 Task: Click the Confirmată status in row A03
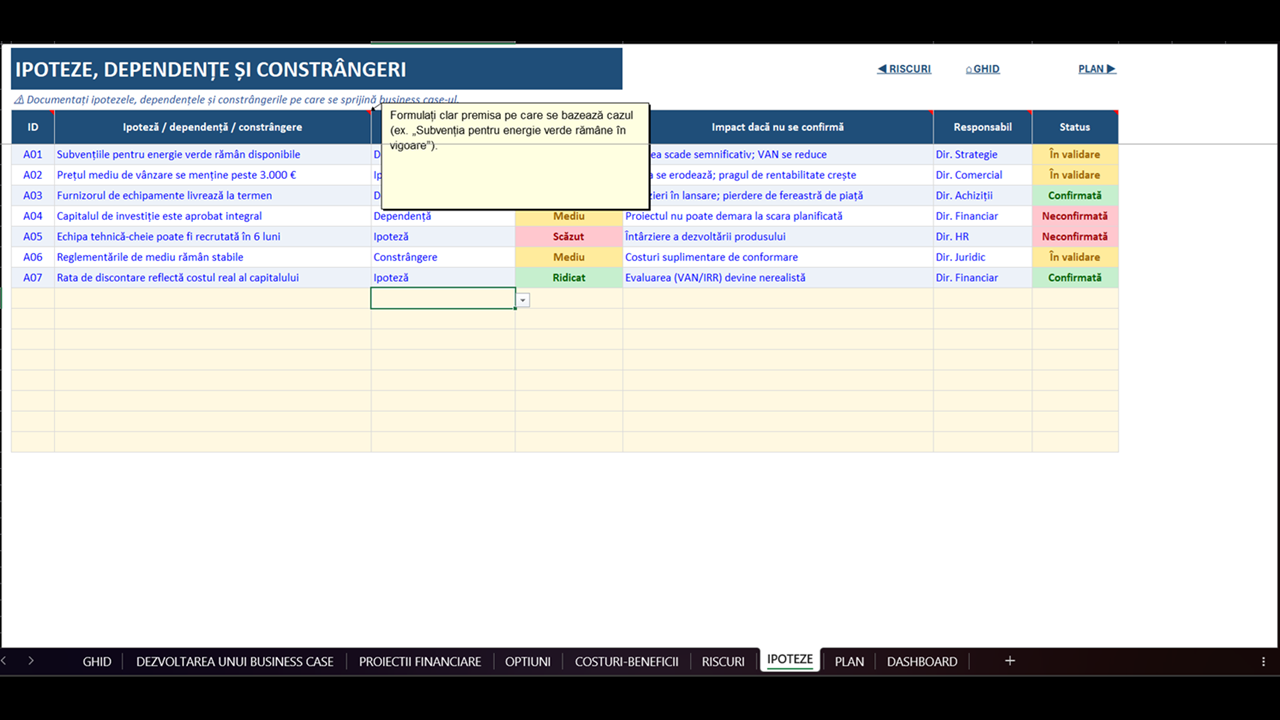click(1075, 196)
